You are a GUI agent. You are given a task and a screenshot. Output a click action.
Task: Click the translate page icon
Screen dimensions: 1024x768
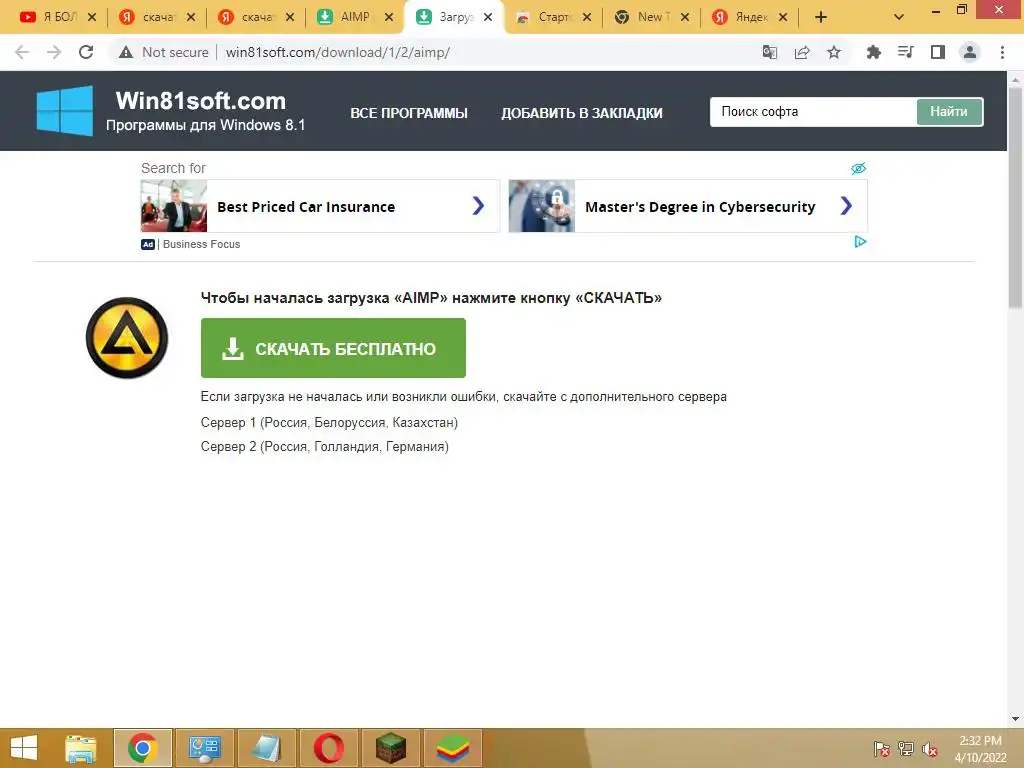pyautogui.click(x=770, y=52)
